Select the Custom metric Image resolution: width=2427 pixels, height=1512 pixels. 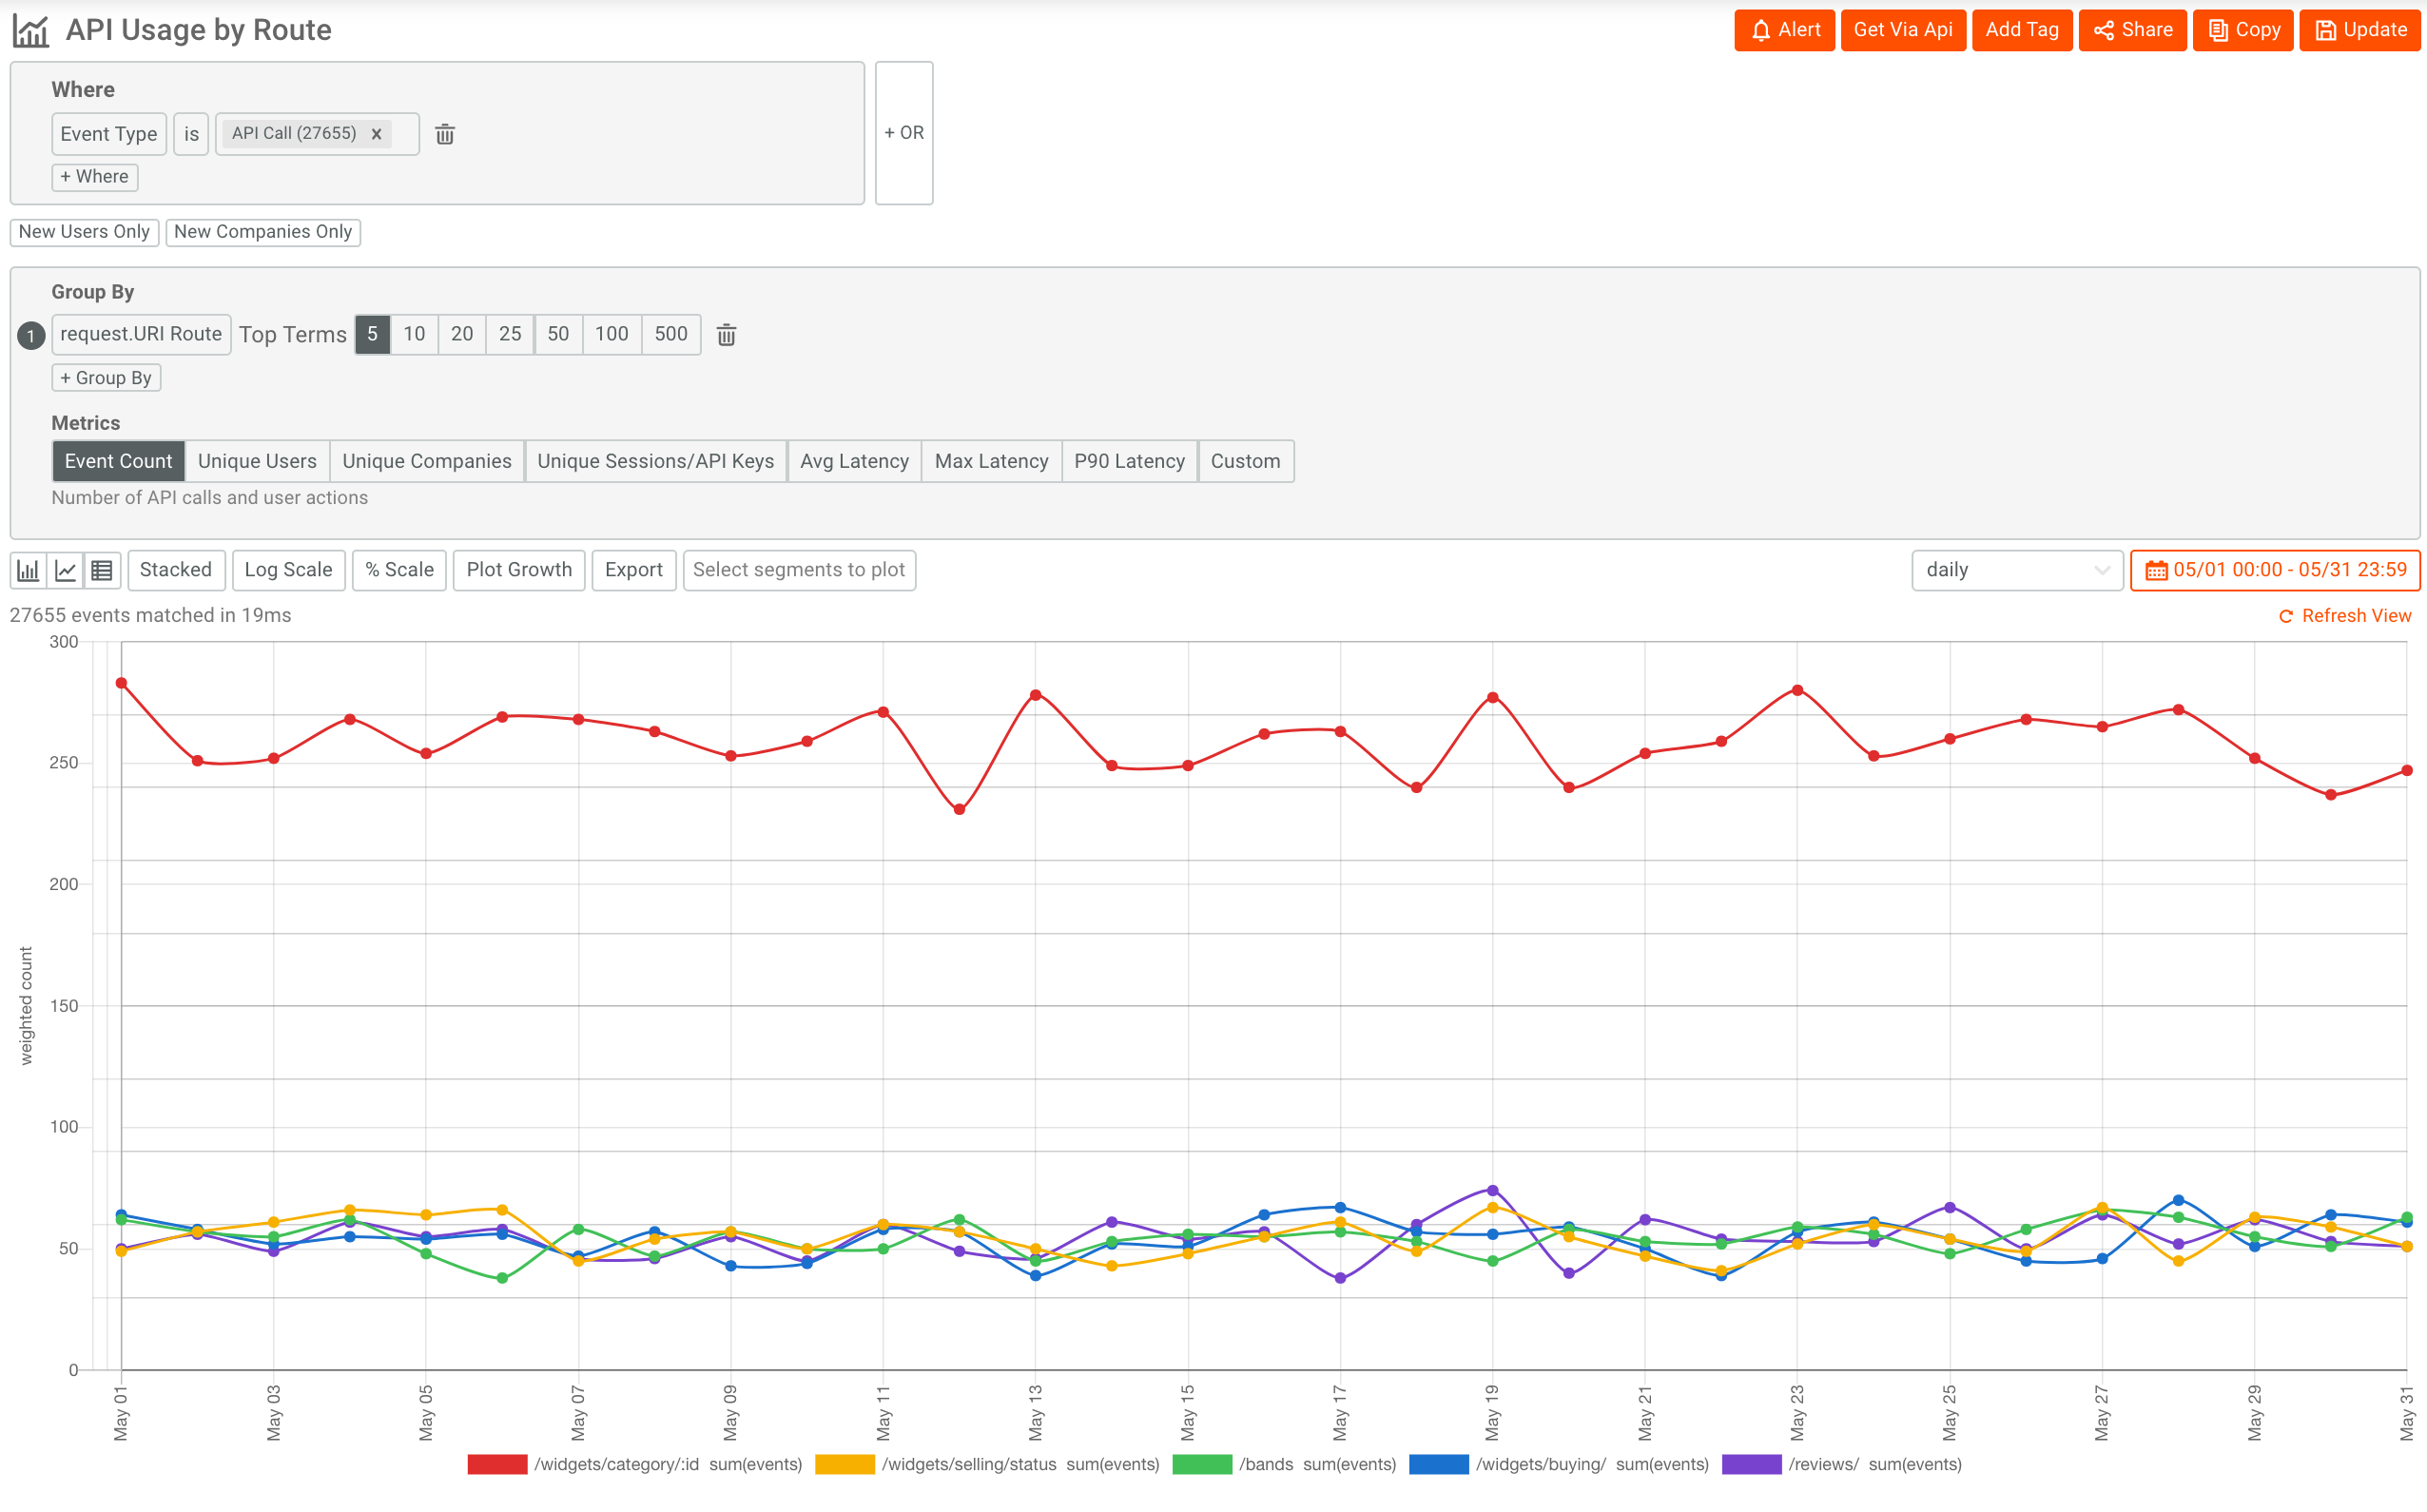coord(1245,461)
